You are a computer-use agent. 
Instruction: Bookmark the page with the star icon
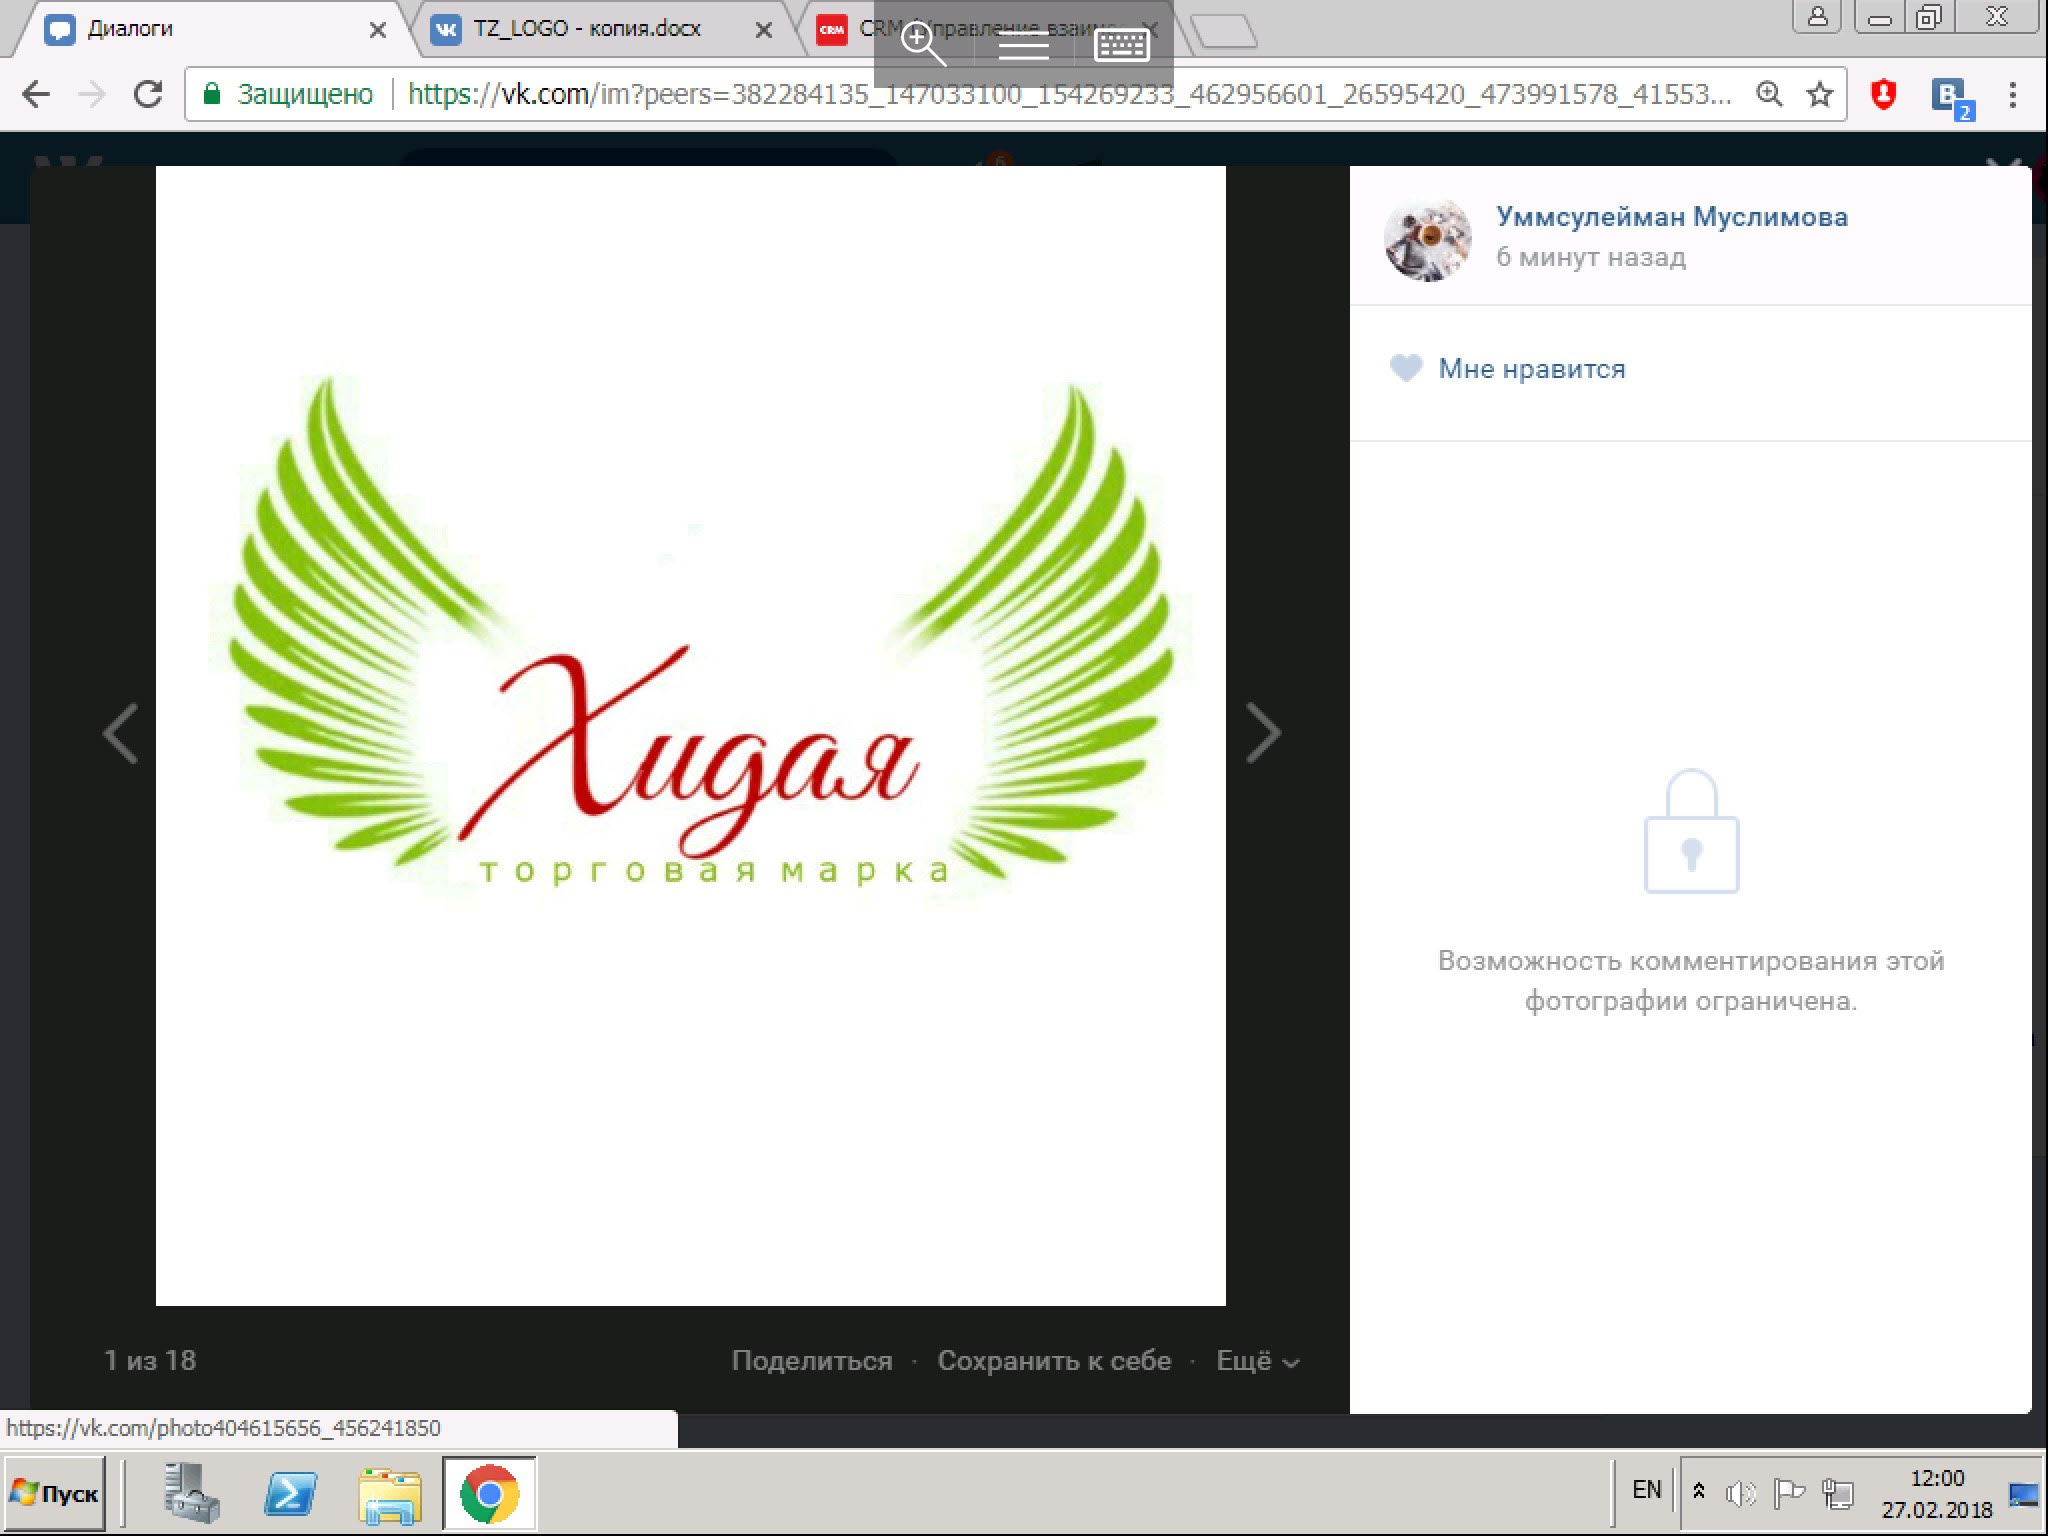[1820, 95]
